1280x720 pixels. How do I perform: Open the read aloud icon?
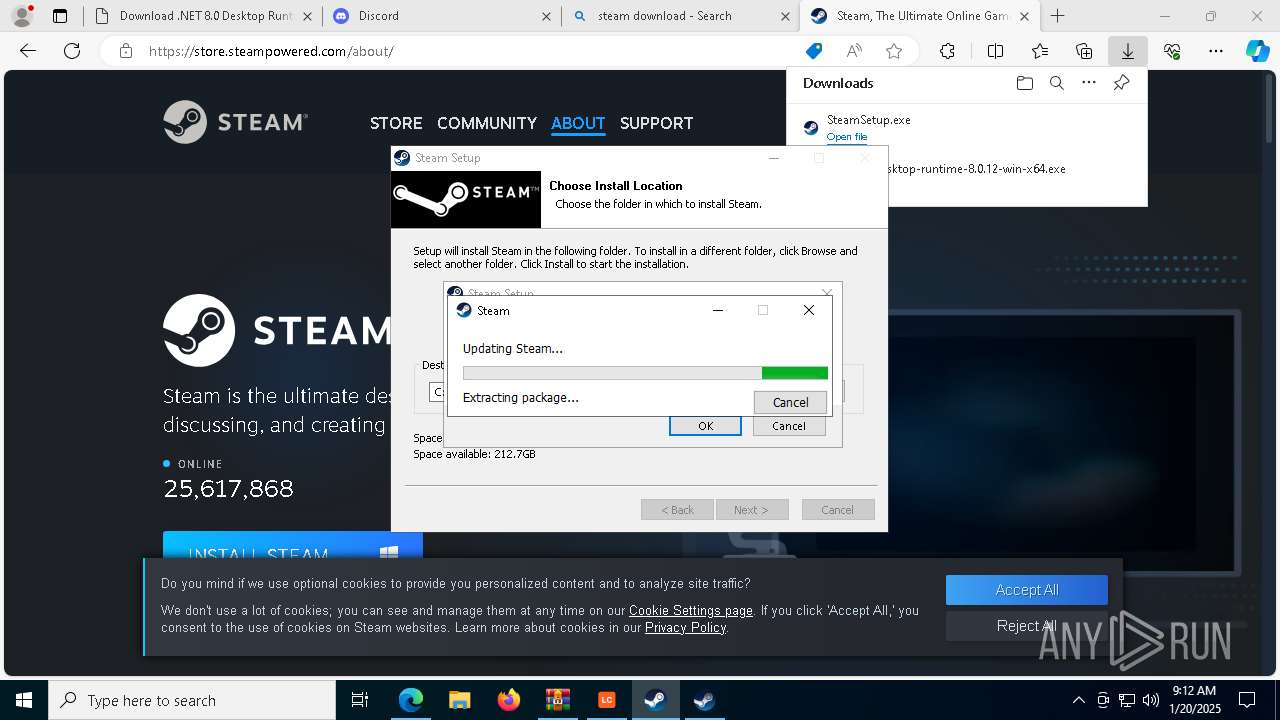click(x=854, y=51)
